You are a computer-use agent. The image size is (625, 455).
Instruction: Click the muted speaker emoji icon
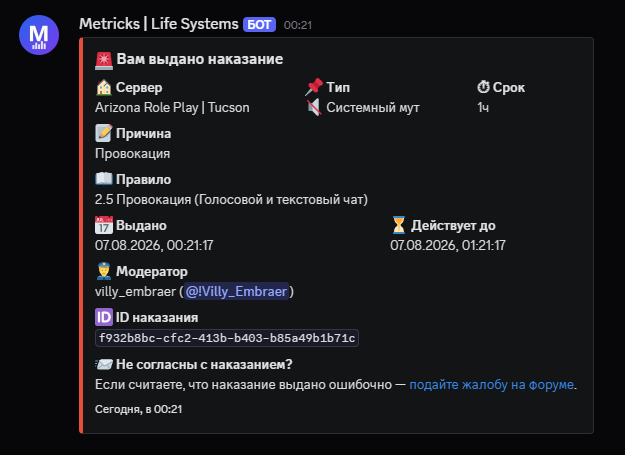coord(314,107)
